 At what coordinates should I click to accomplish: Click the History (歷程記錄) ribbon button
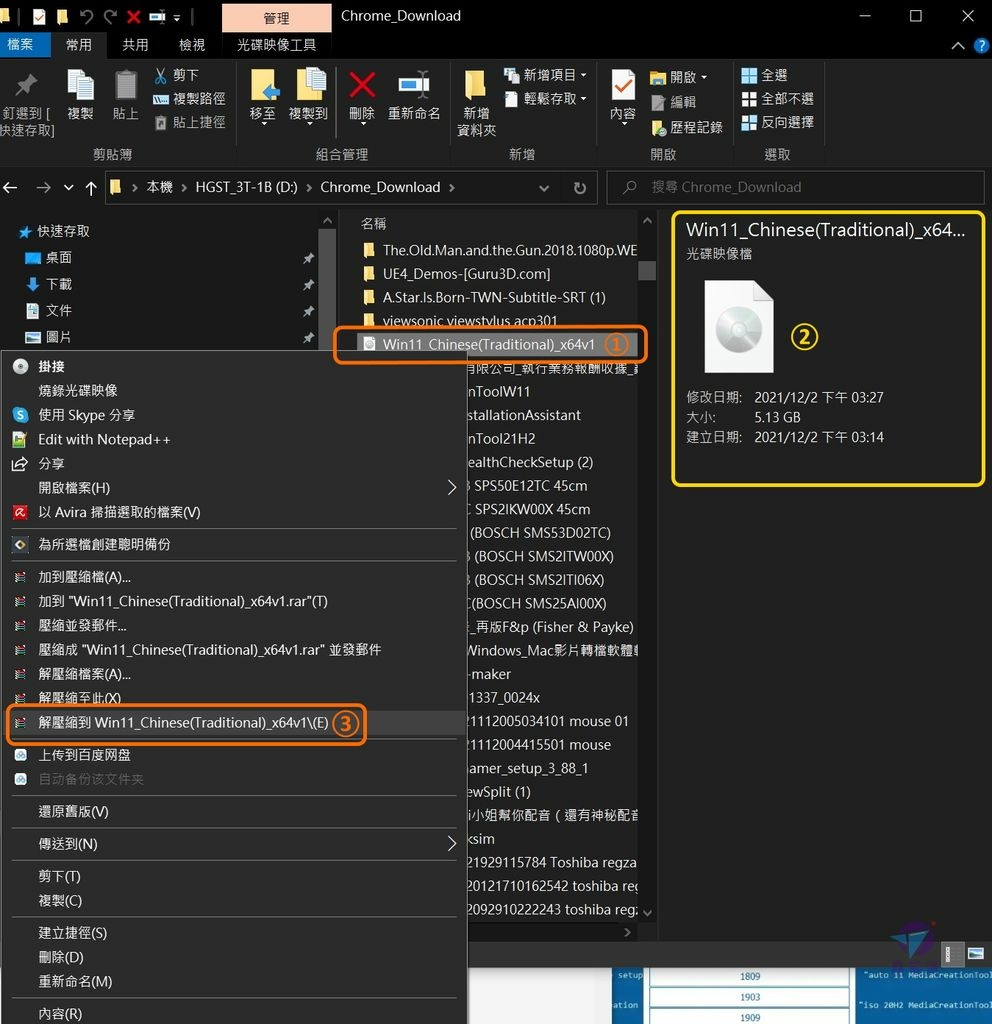pos(687,127)
